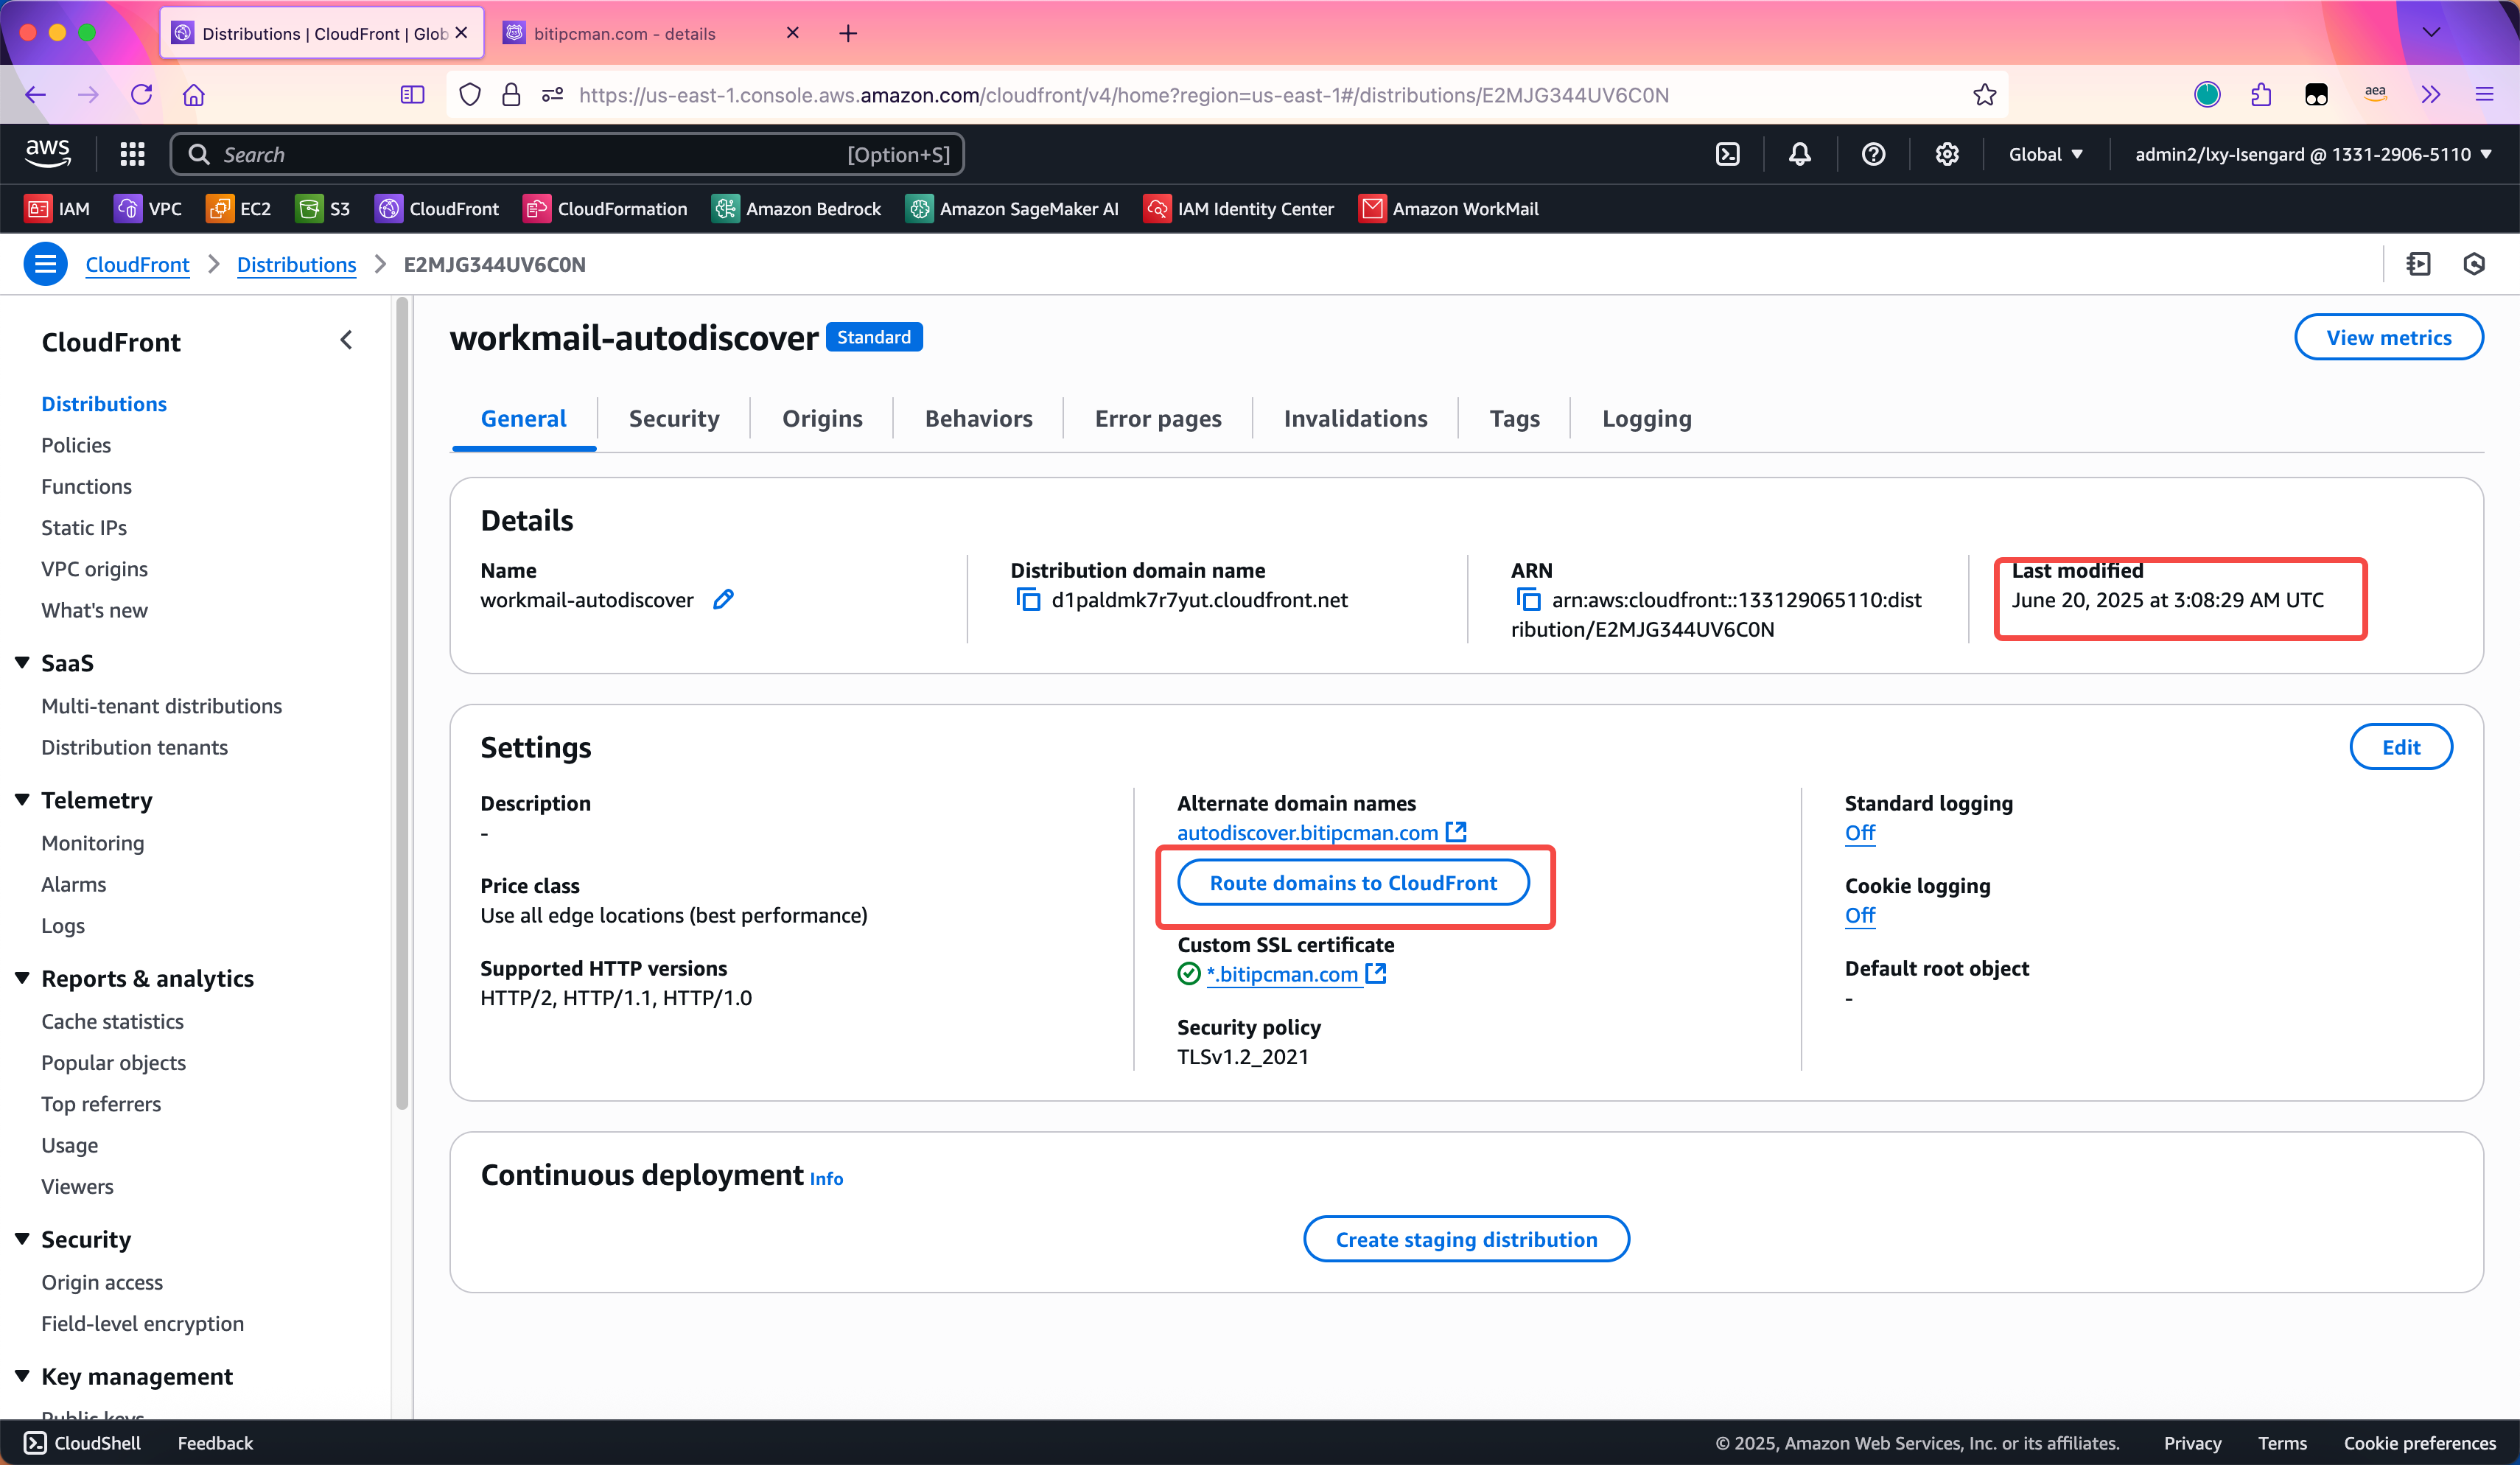
Task: Open Continuous deployment Info link
Action: point(826,1178)
